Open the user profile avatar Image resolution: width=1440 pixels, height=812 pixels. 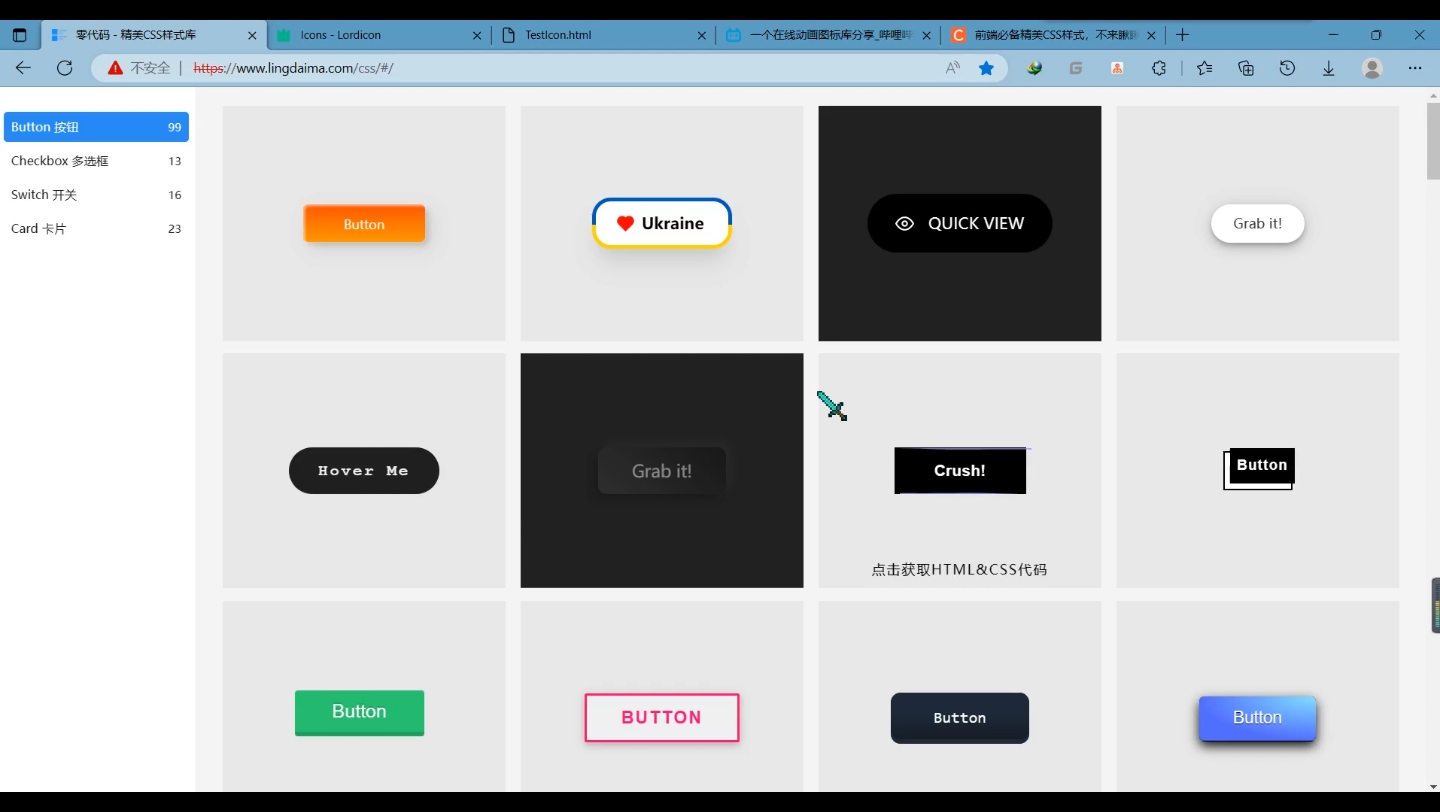(1373, 68)
